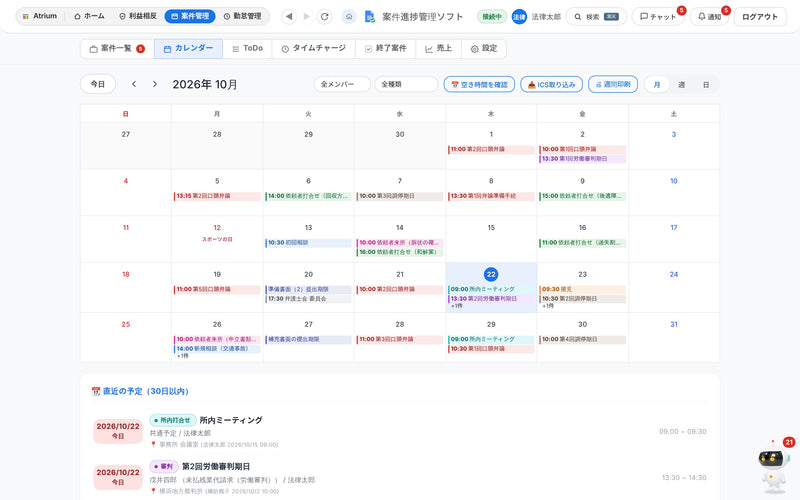800x500 pixels.
Task: Go to next month with right chevron
Action: click(x=155, y=84)
